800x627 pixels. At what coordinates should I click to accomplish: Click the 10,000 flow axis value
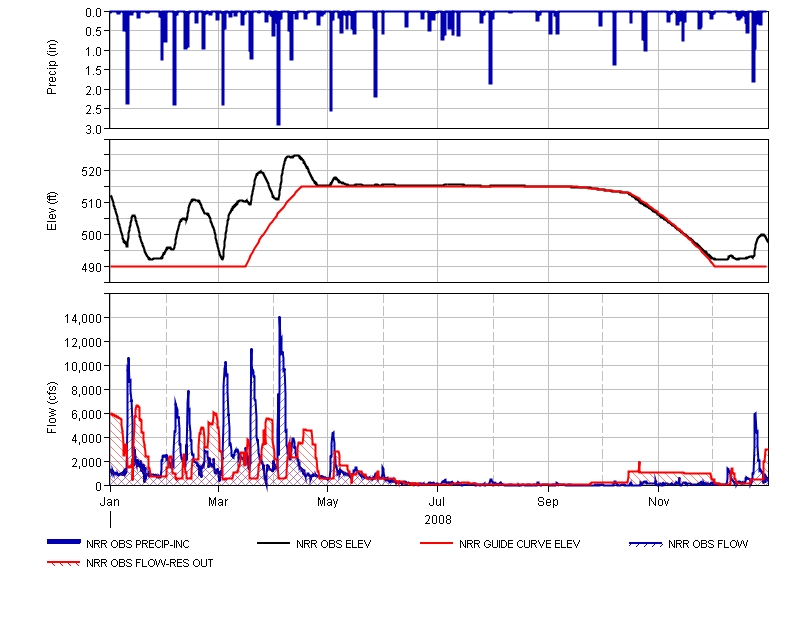pyautogui.click(x=83, y=367)
